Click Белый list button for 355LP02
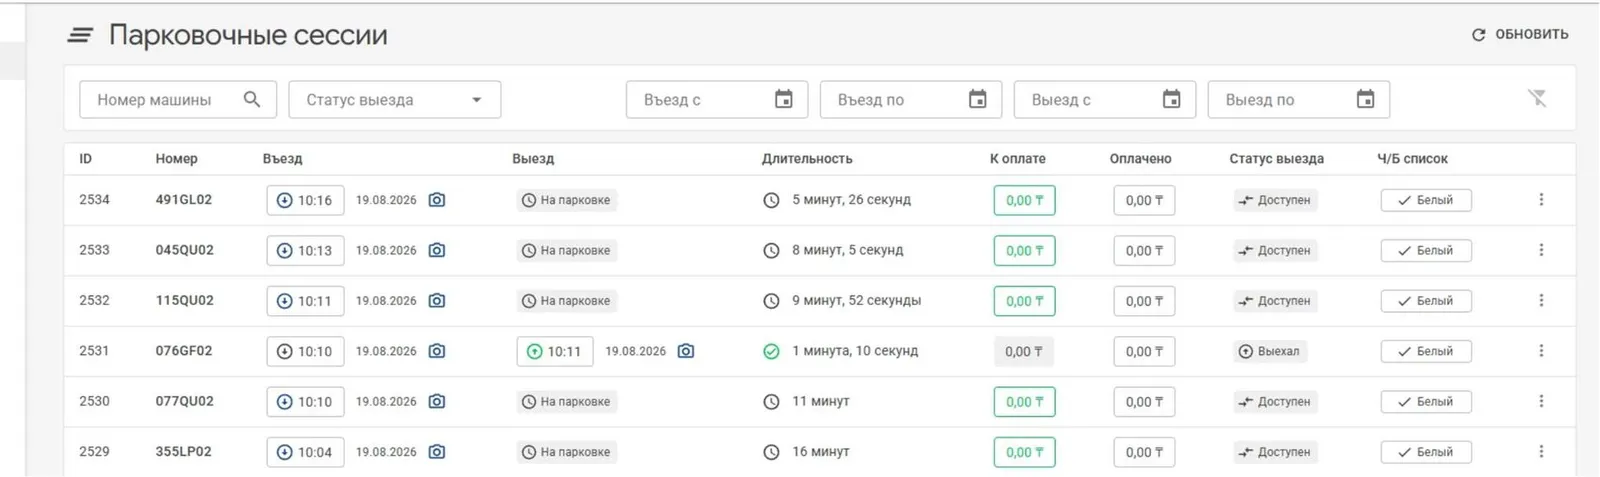Screen dimensions: 1600x477 [1426, 452]
